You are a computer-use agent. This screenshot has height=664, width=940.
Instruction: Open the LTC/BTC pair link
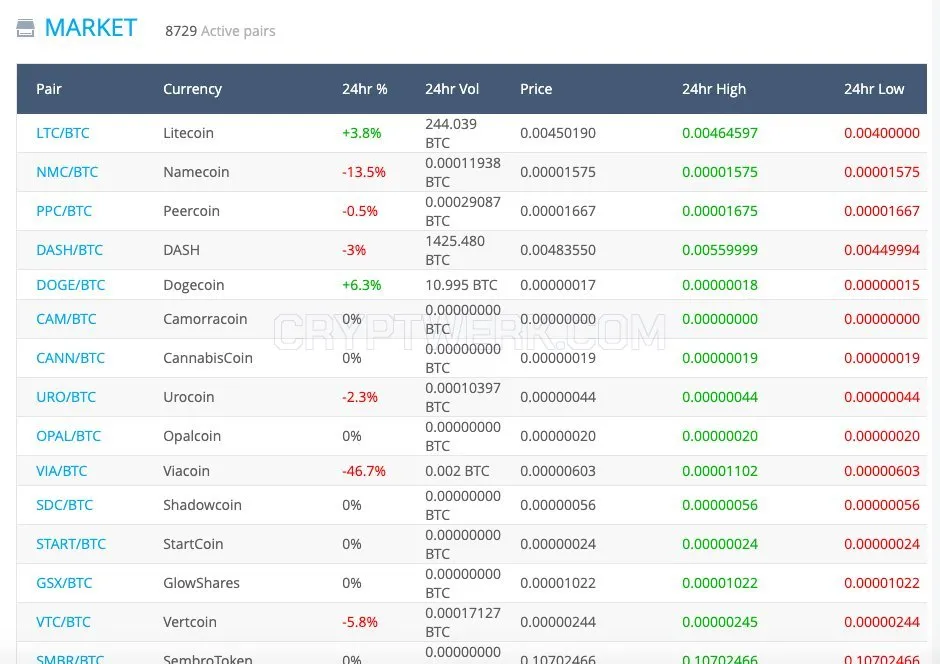pyautogui.click(x=63, y=133)
